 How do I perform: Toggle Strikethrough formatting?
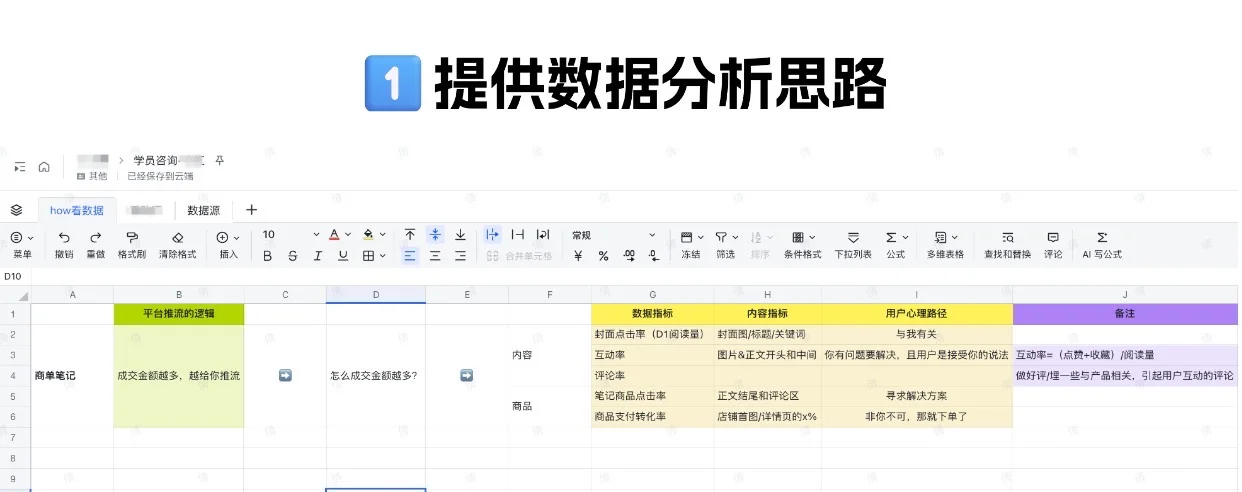[292, 256]
